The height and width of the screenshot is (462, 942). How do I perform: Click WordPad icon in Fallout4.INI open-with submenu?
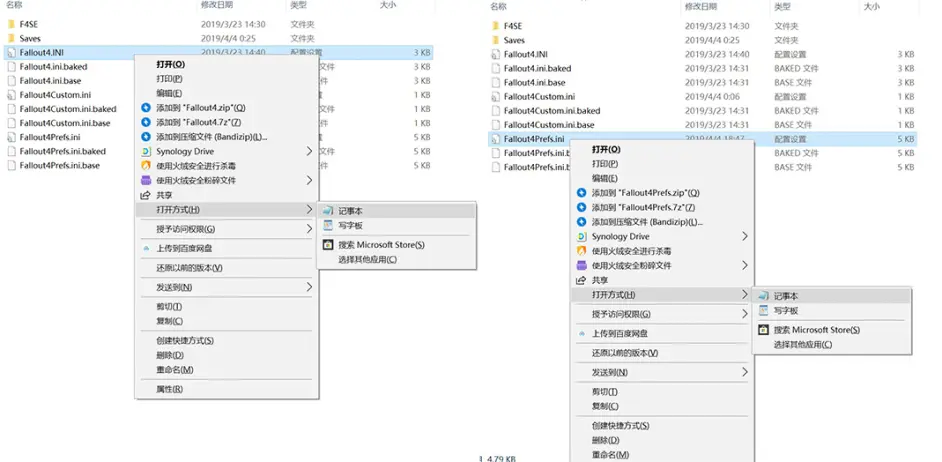coord(327,225)
